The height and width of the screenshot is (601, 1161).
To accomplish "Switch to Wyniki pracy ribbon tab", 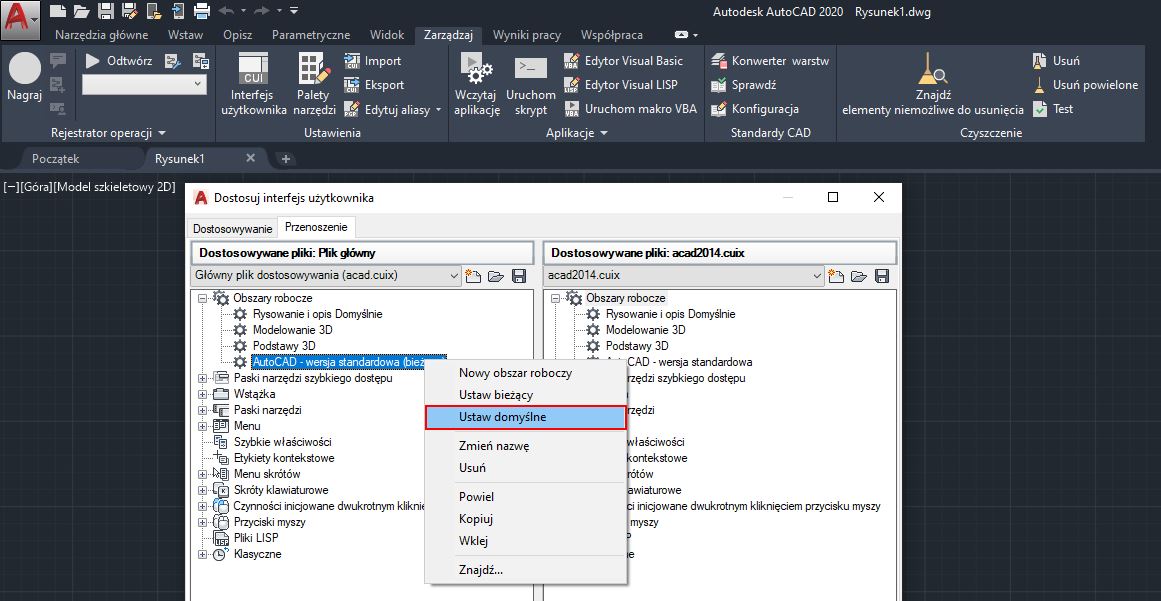I will pyautogui.click(x=526, y=35).
